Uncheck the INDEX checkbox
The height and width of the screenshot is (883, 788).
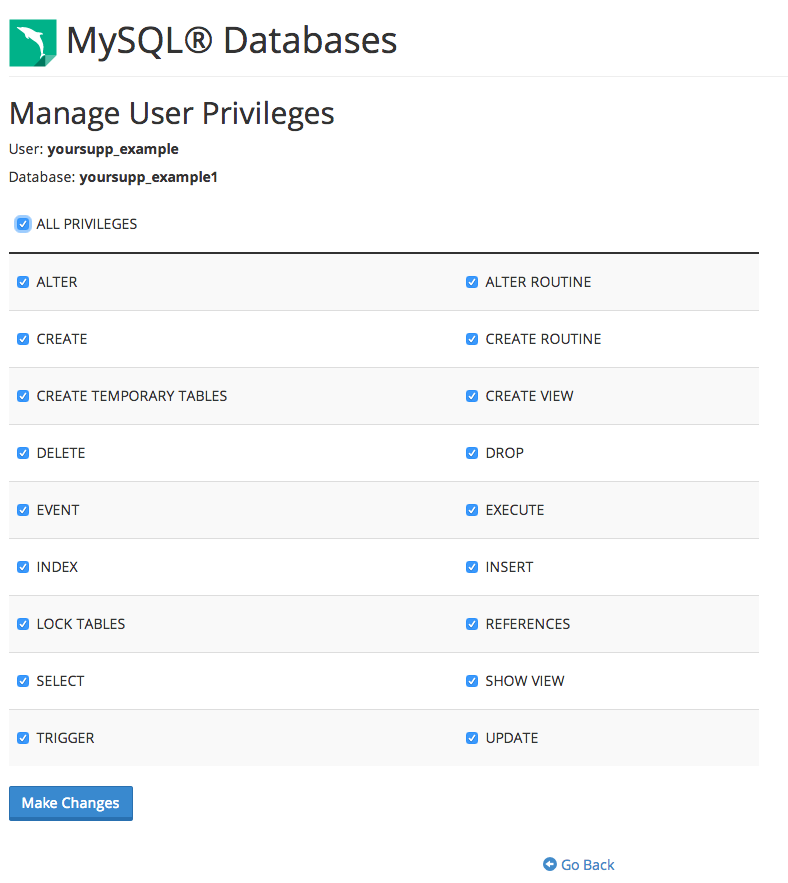pos(22,567)
